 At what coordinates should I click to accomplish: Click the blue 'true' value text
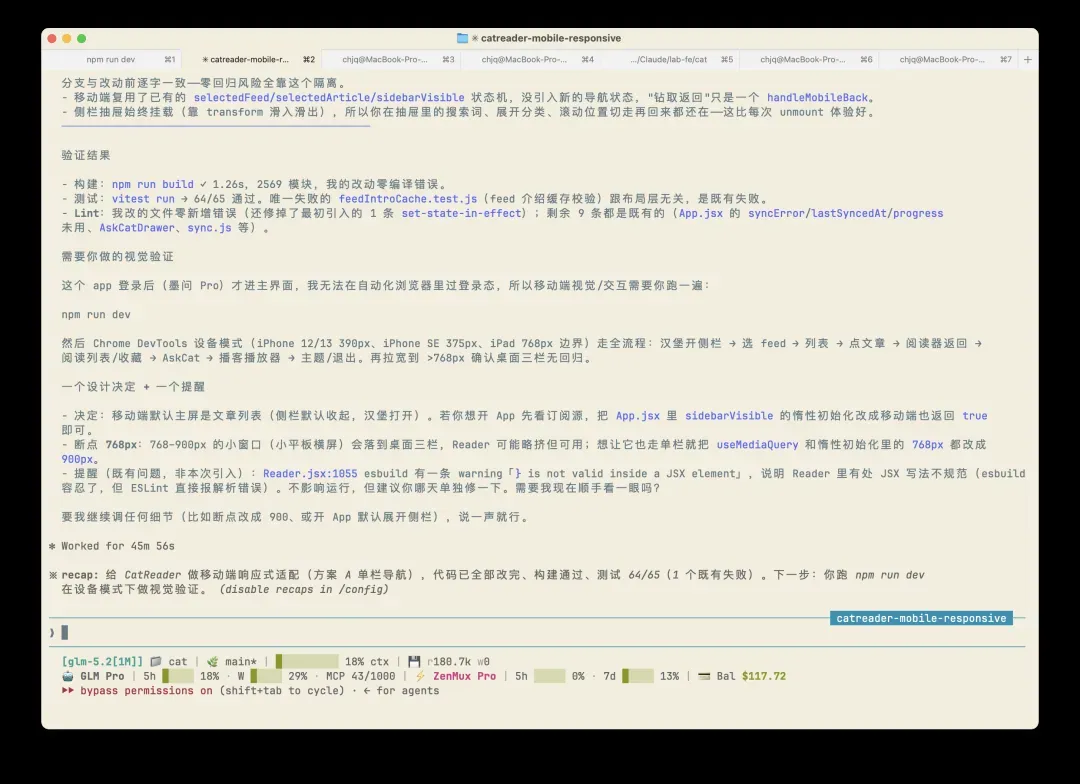pos(975,416)
